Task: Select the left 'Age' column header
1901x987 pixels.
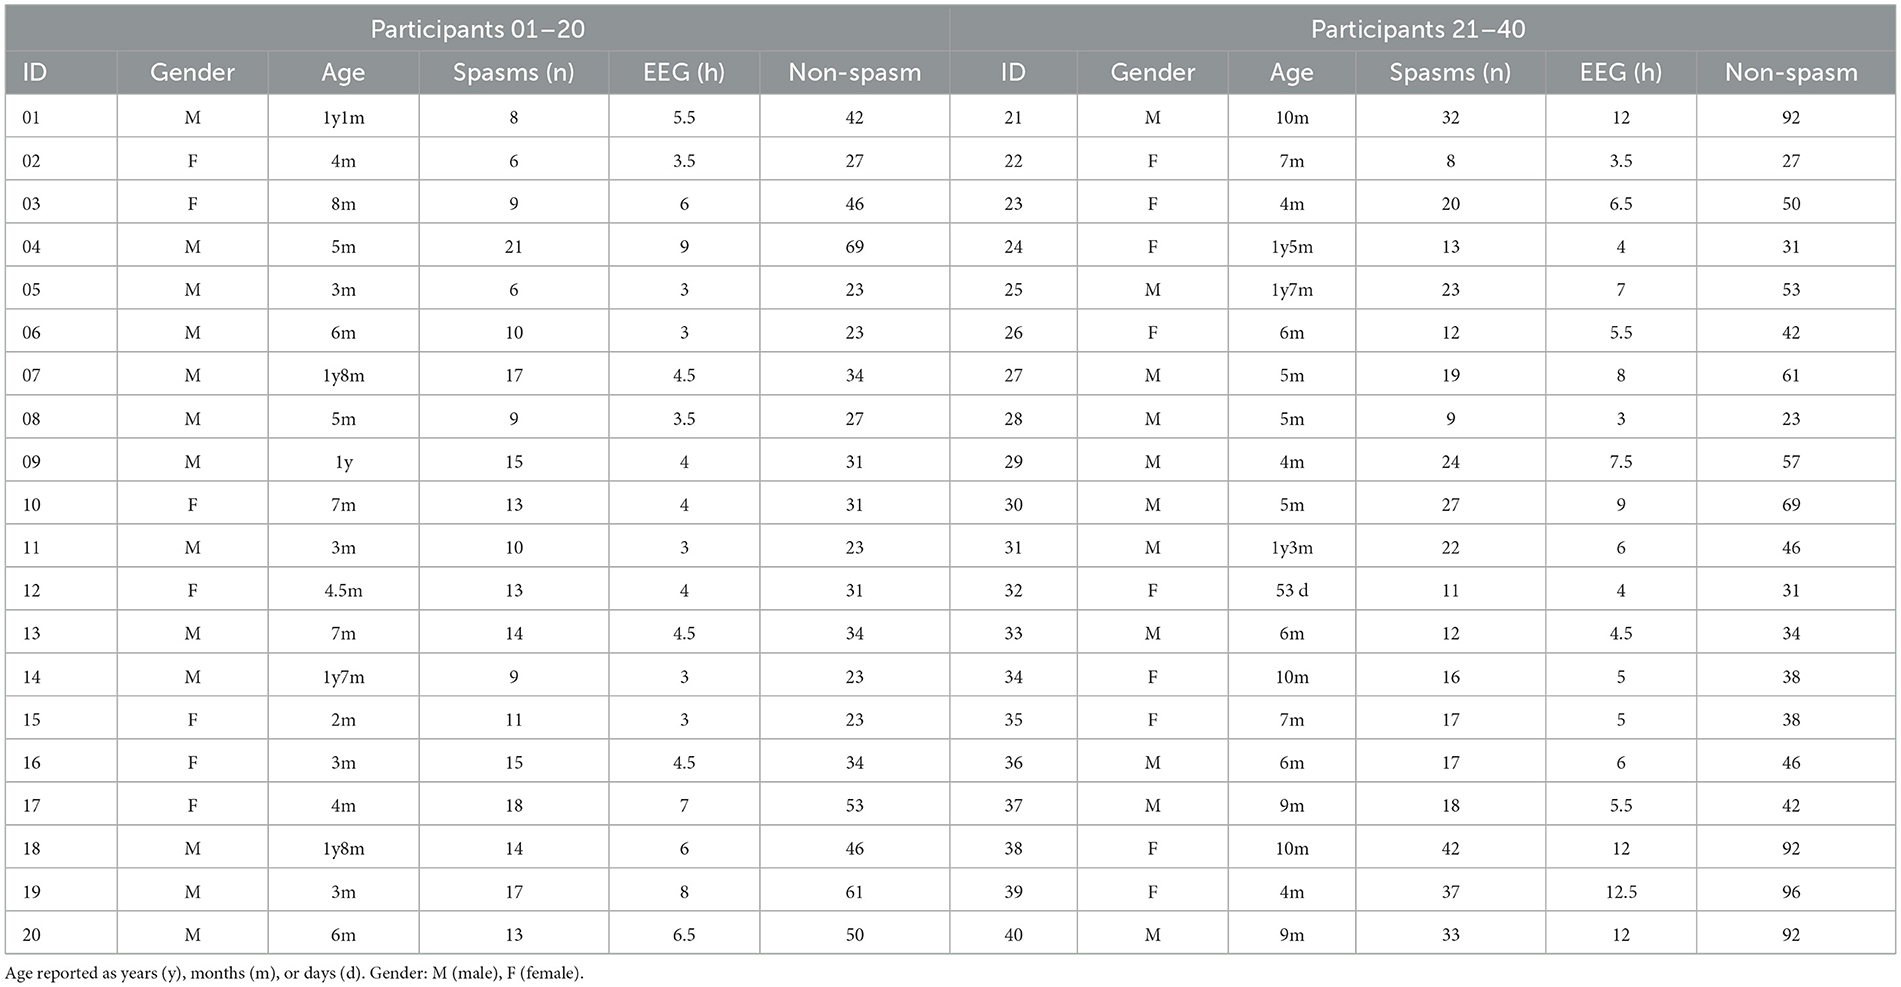Action: tap(343, 73)
